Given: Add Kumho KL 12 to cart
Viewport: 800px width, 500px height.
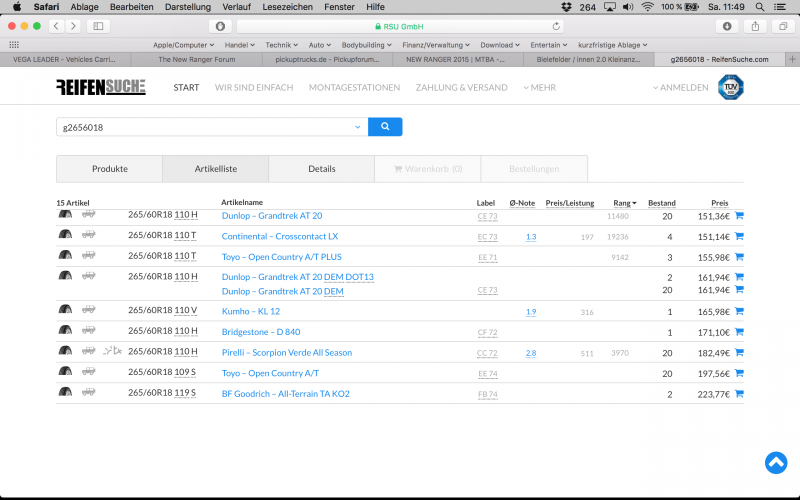Looking at the screenshot, I should 739,311.
